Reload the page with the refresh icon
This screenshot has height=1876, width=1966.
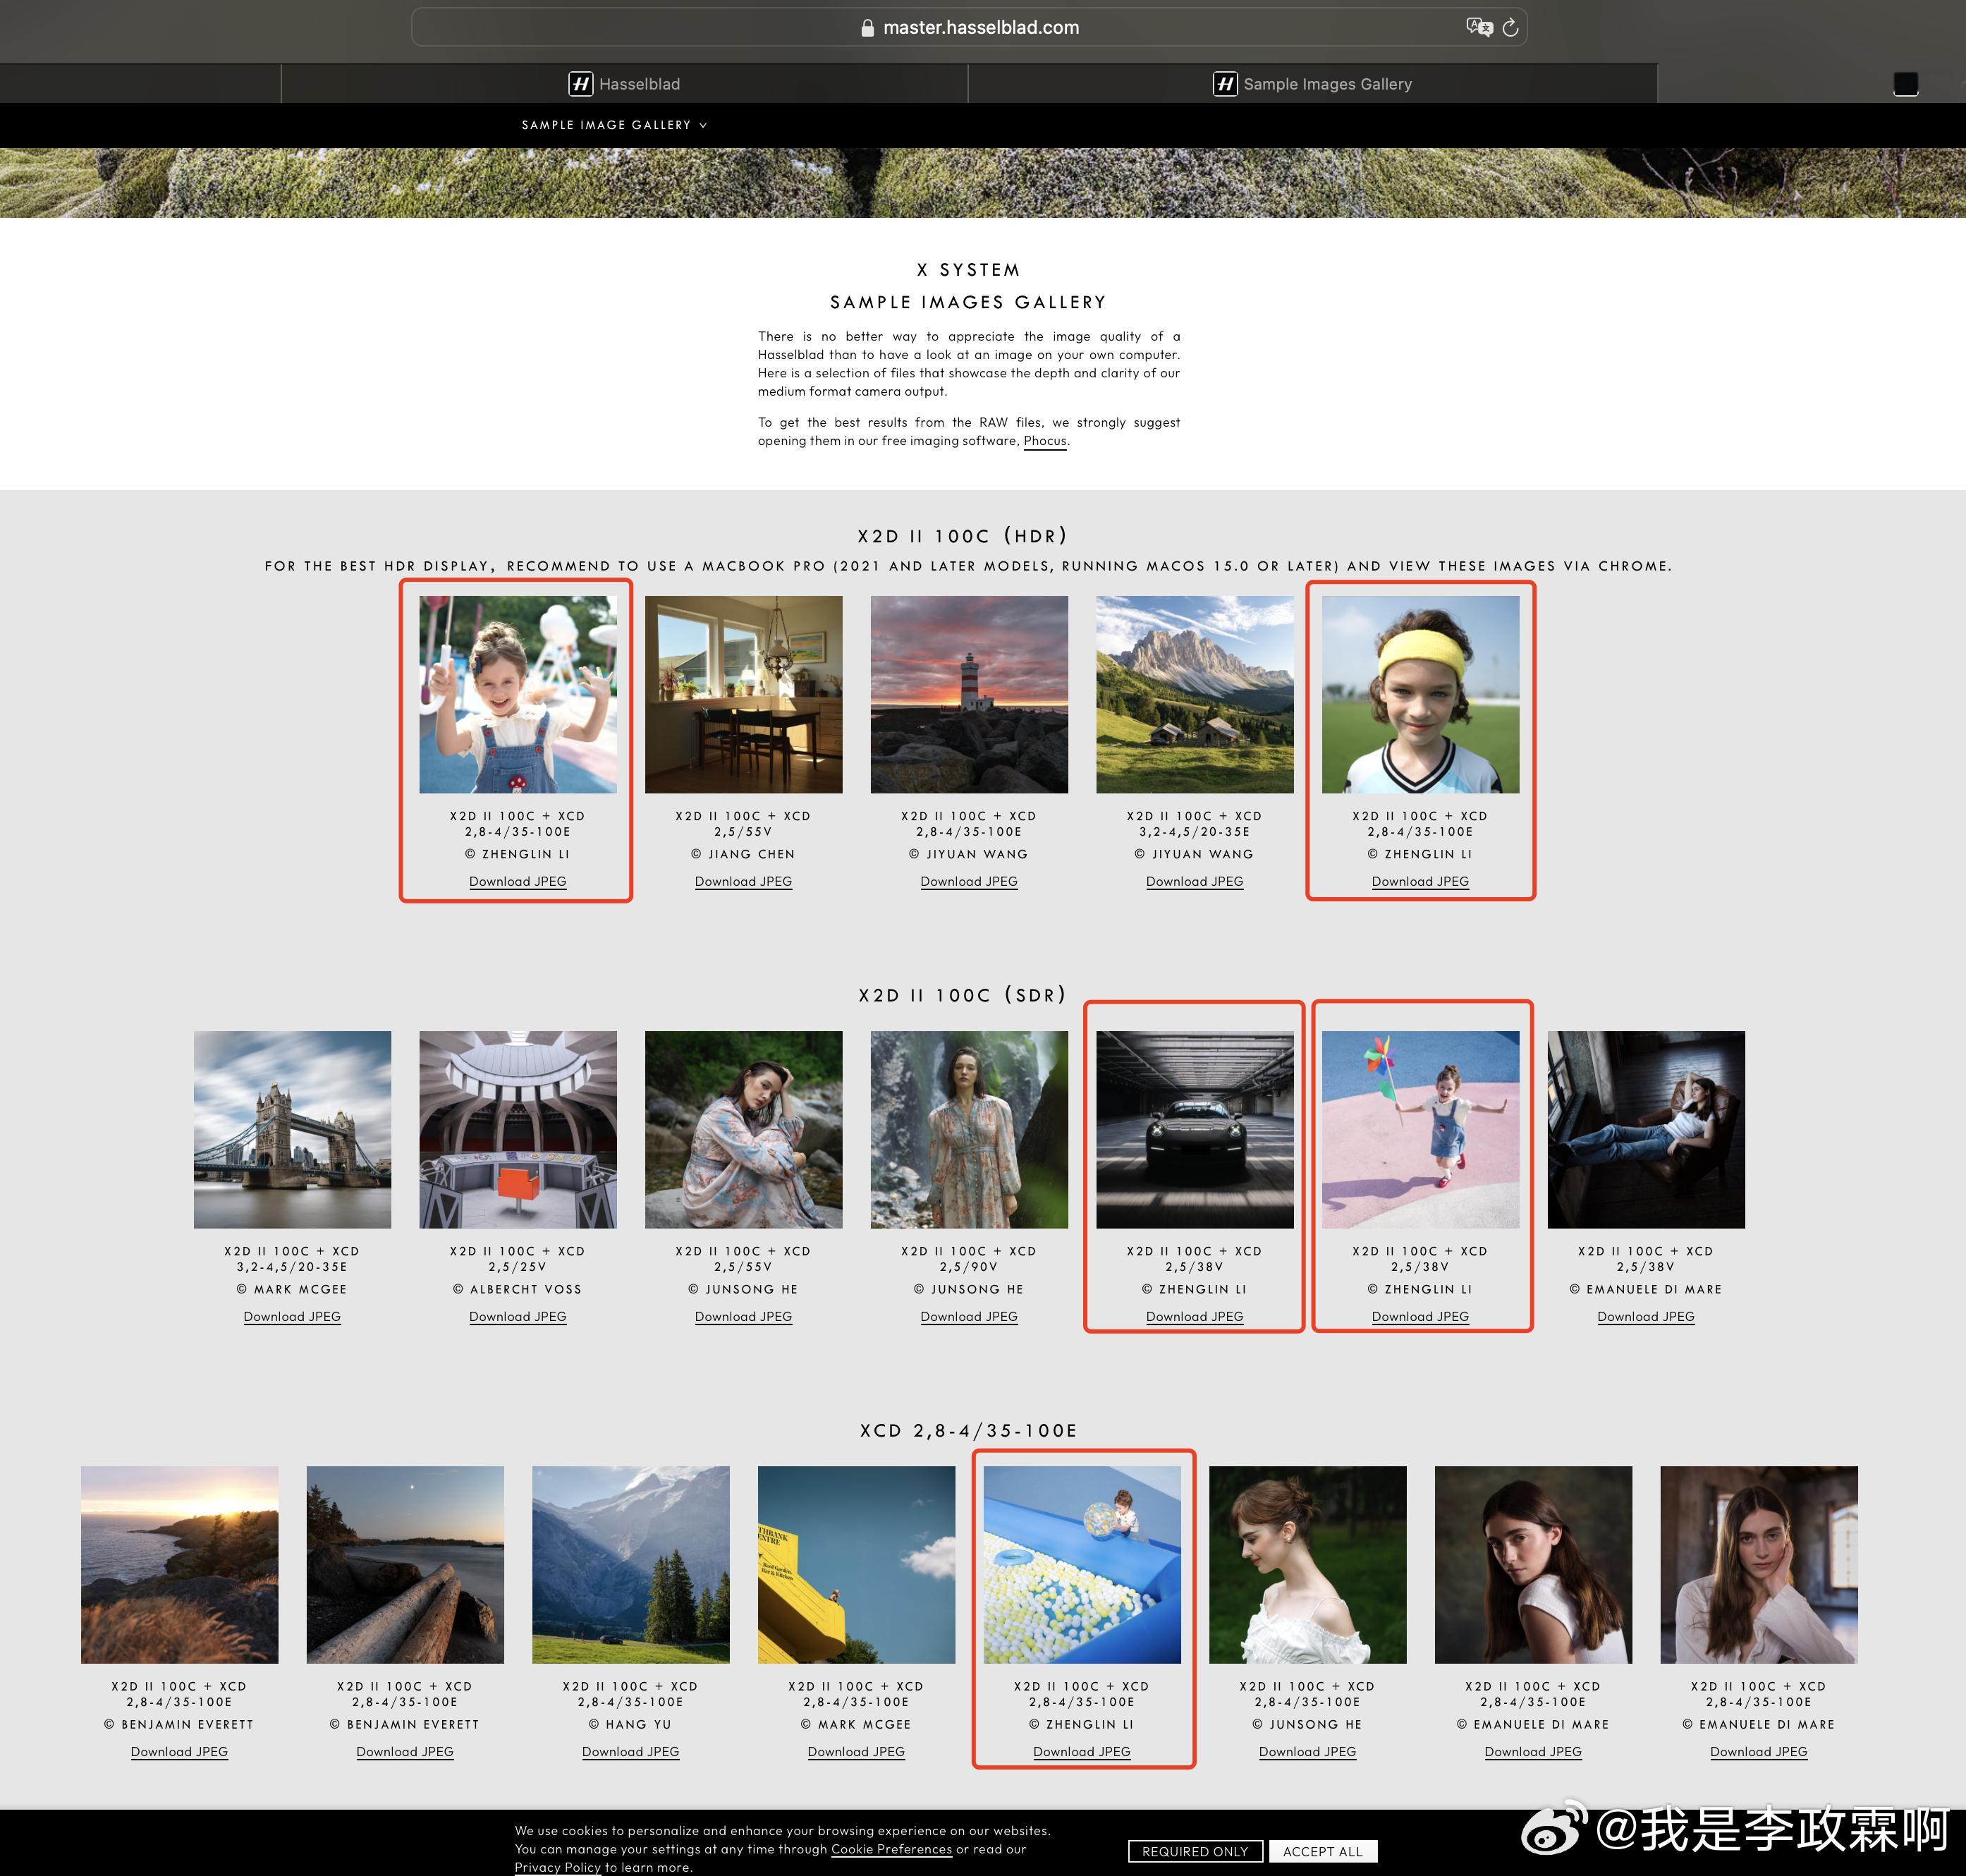point(1510,28)
